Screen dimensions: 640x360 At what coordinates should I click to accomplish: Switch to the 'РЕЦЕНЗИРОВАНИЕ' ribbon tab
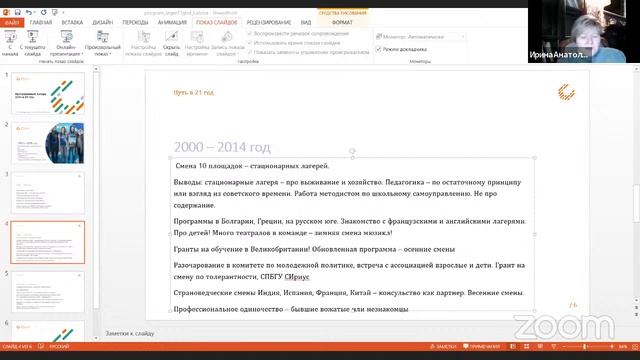(x=269, y=22)
